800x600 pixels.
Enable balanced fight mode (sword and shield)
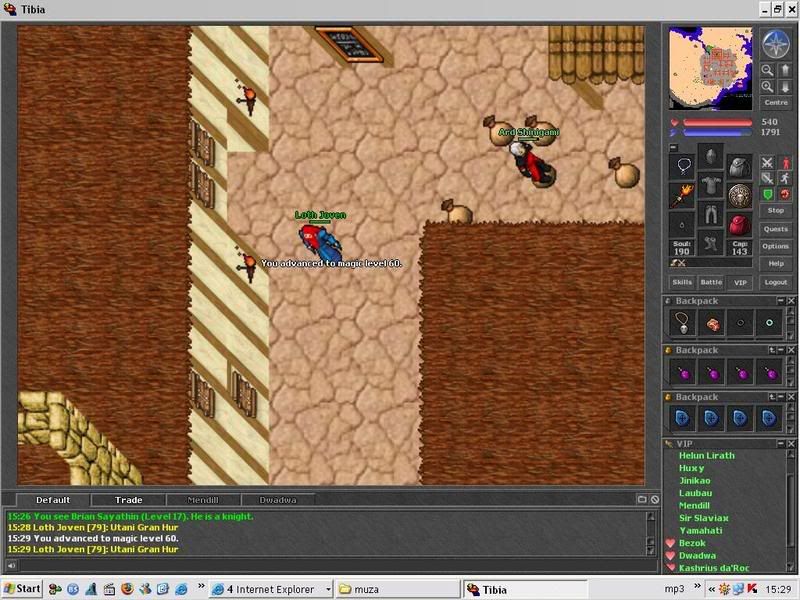(x=767, y=179)
